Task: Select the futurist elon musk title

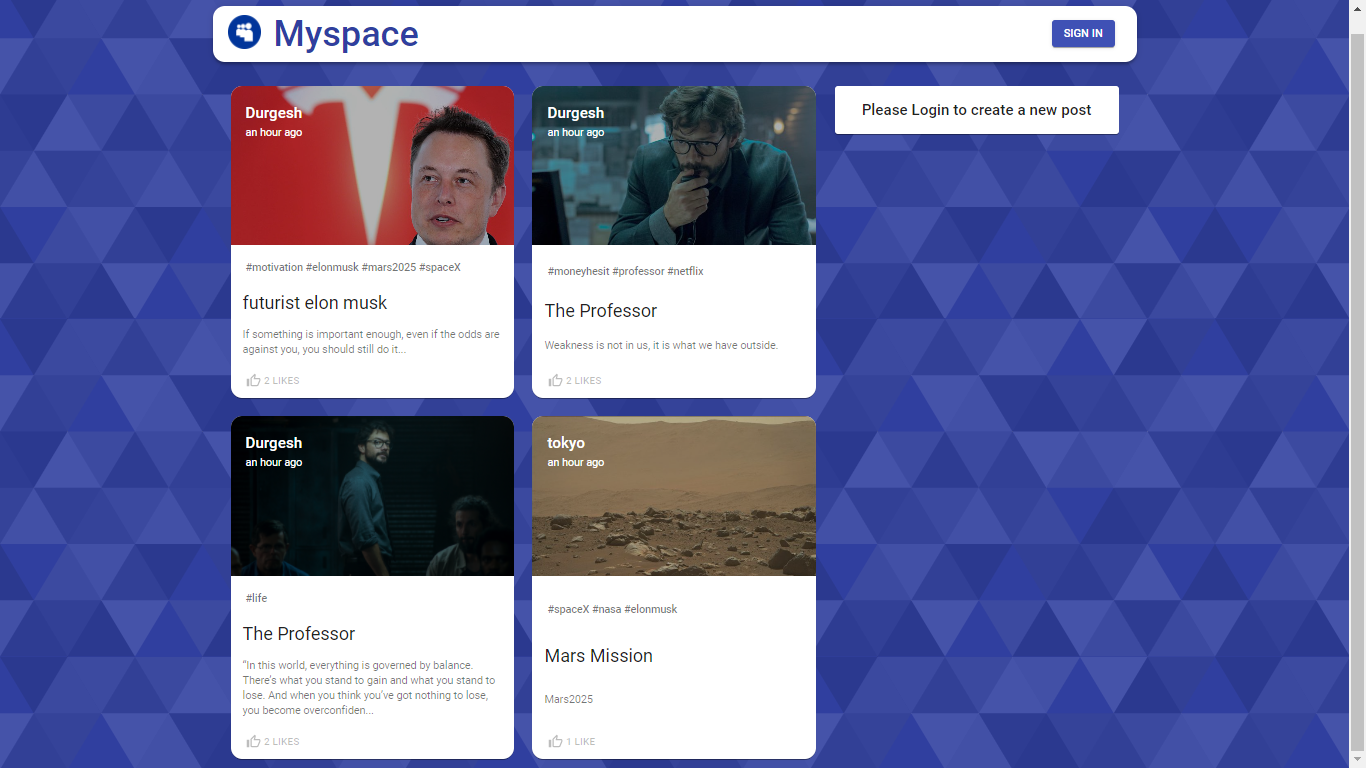Action: (315, 302)
